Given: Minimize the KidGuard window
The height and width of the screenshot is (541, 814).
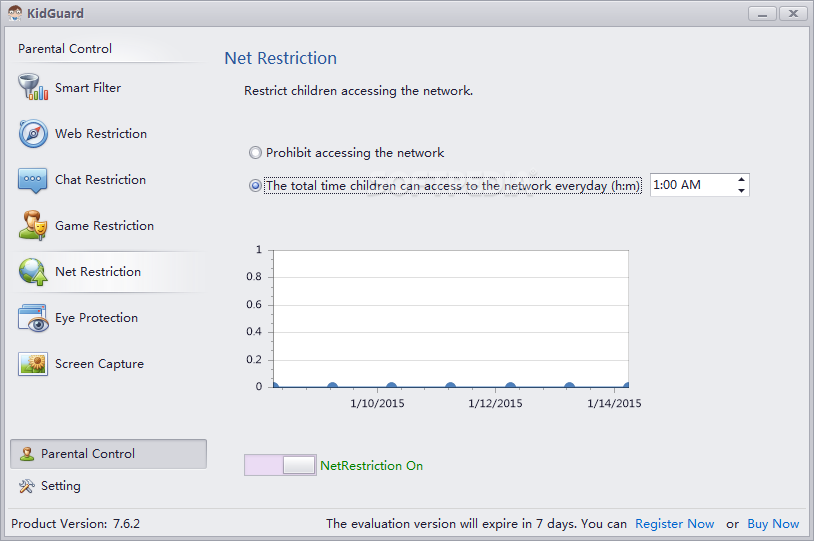Looking at the screenshot, I should pos(762,13).
